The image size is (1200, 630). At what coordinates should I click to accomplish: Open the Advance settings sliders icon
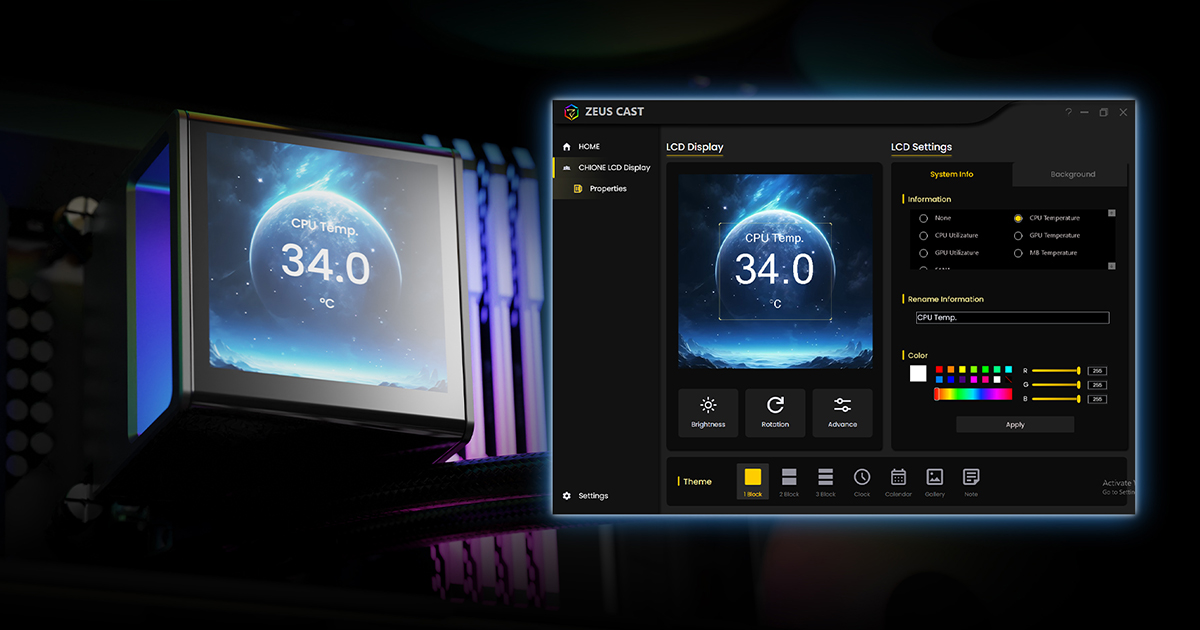point(842,412)
